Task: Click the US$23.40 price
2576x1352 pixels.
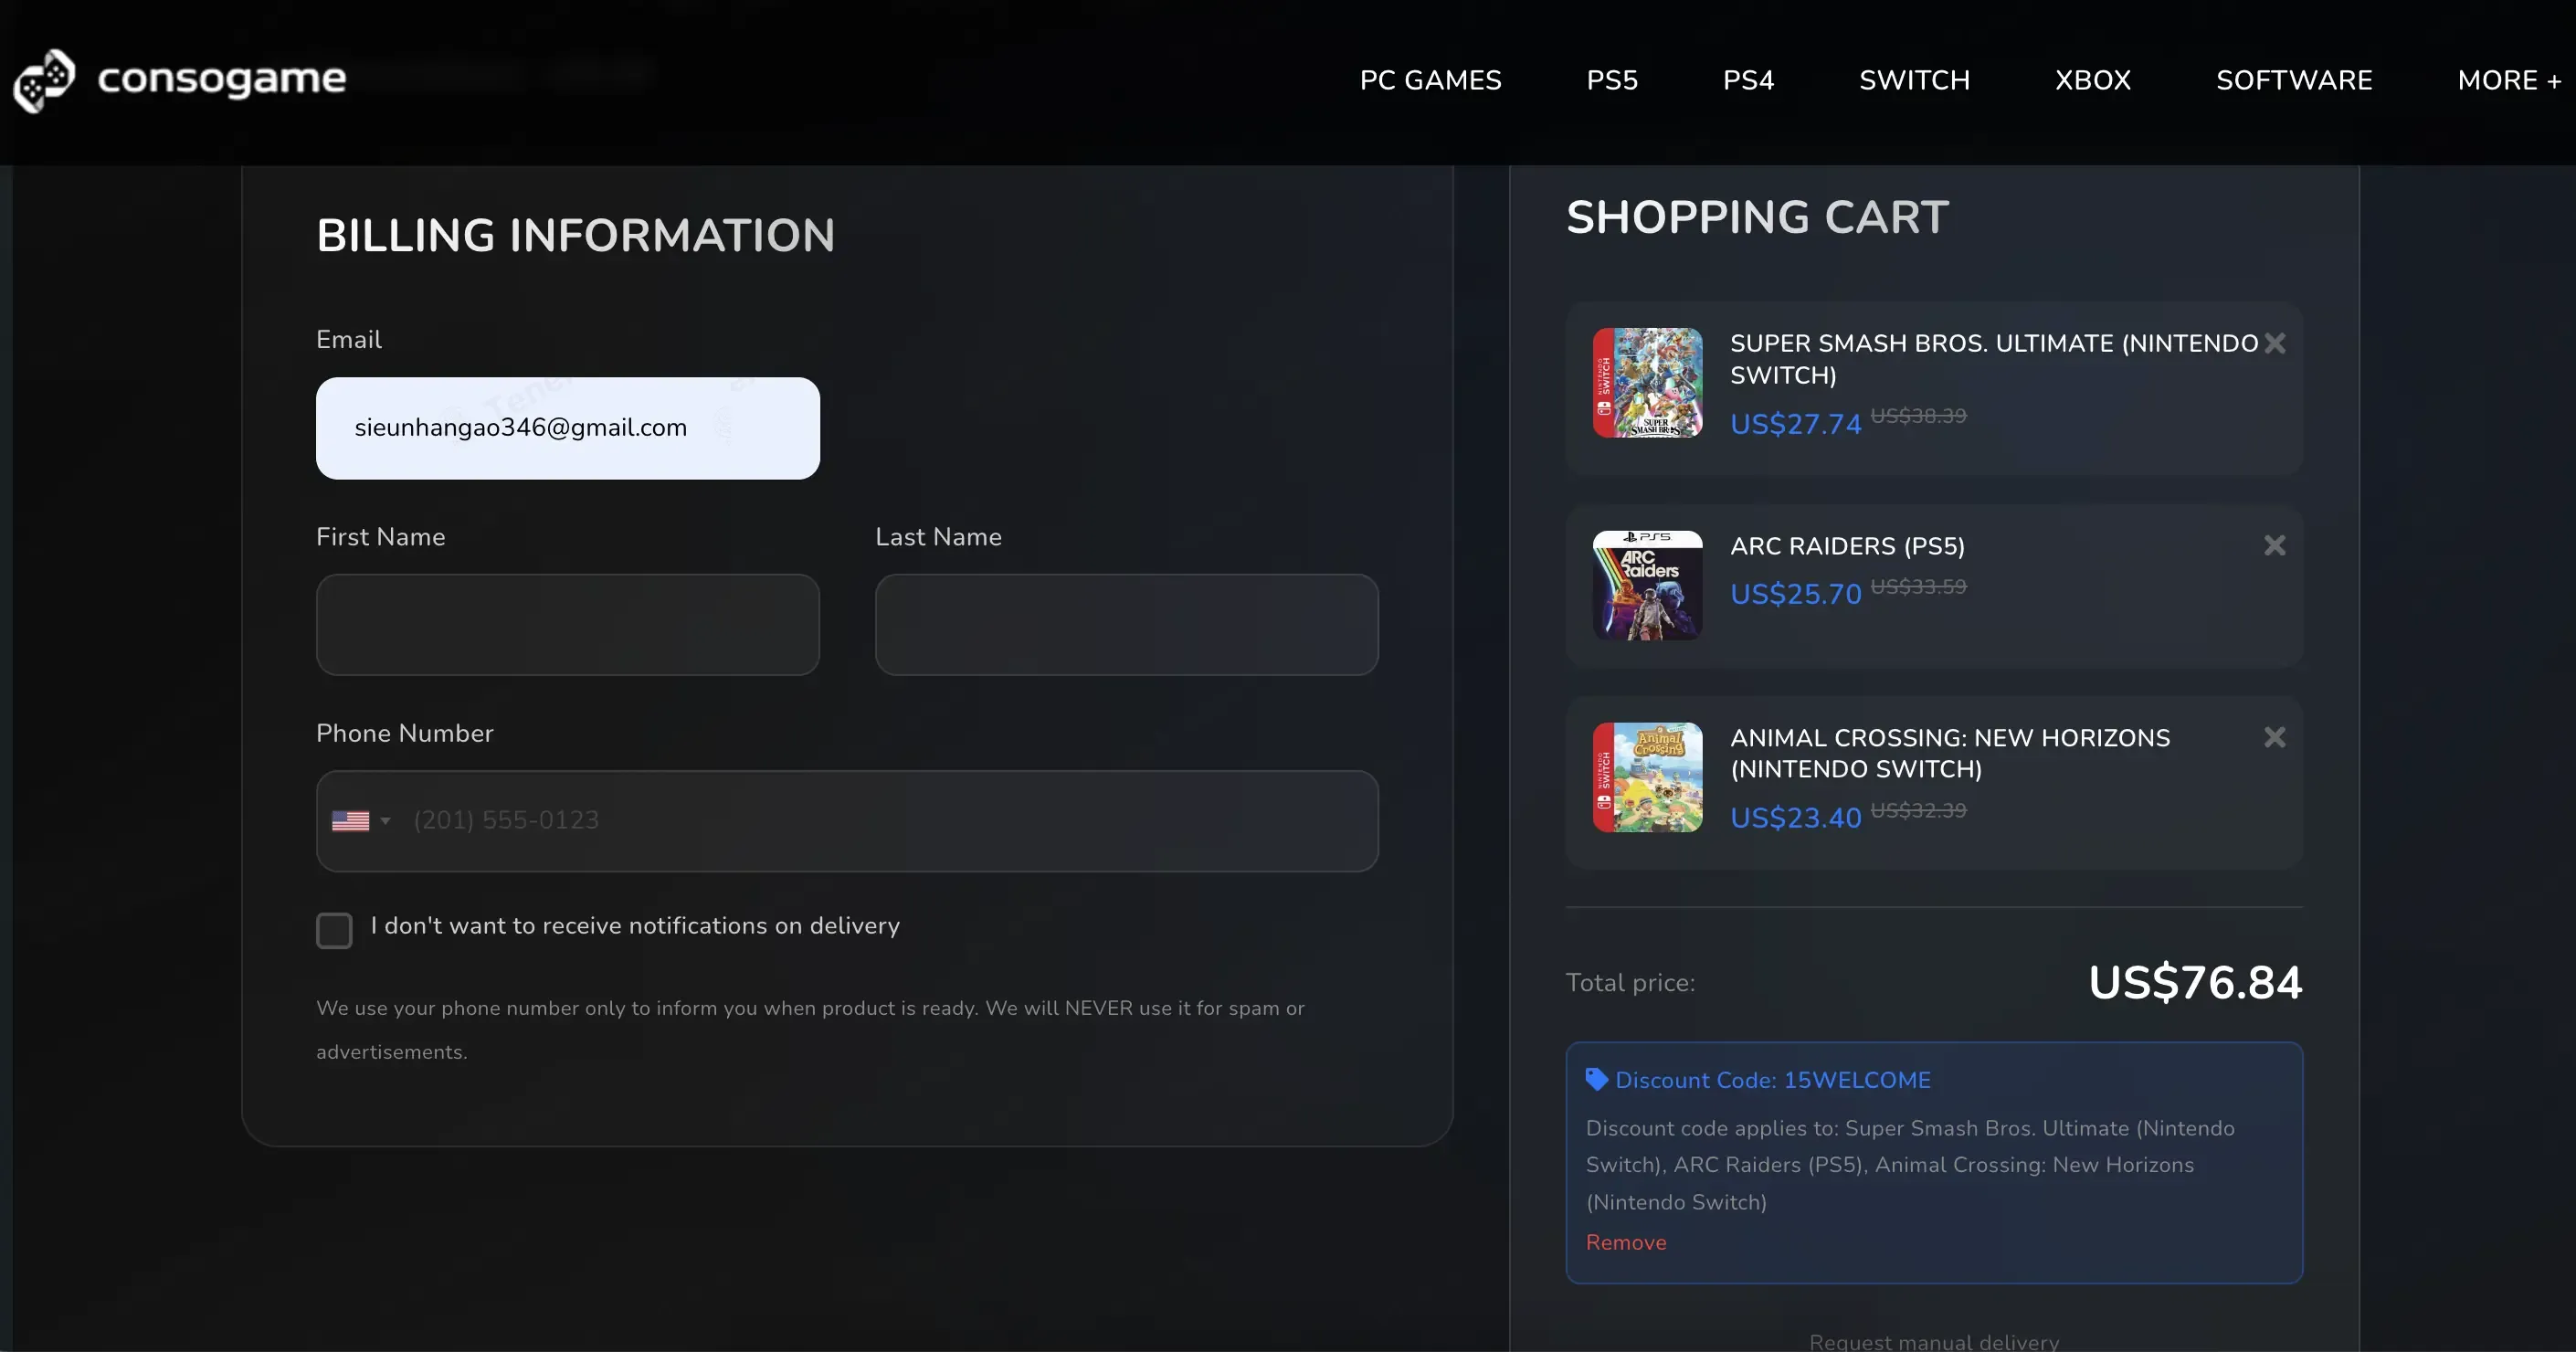Action: [1796, 818]
